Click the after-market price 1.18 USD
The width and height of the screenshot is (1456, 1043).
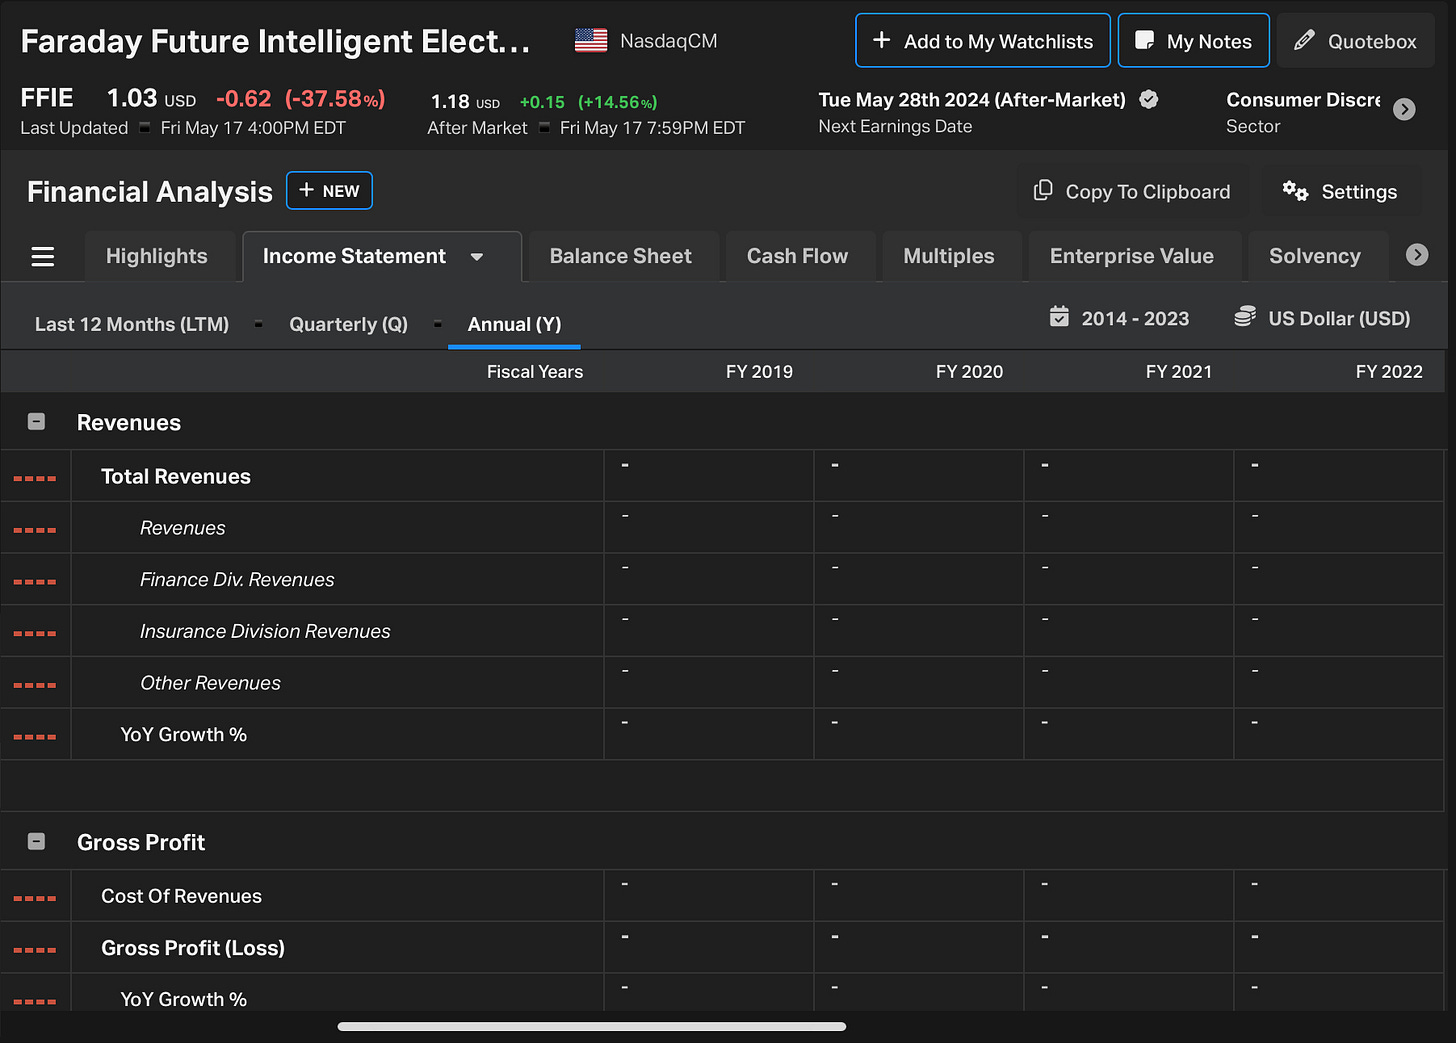(465, 102)
